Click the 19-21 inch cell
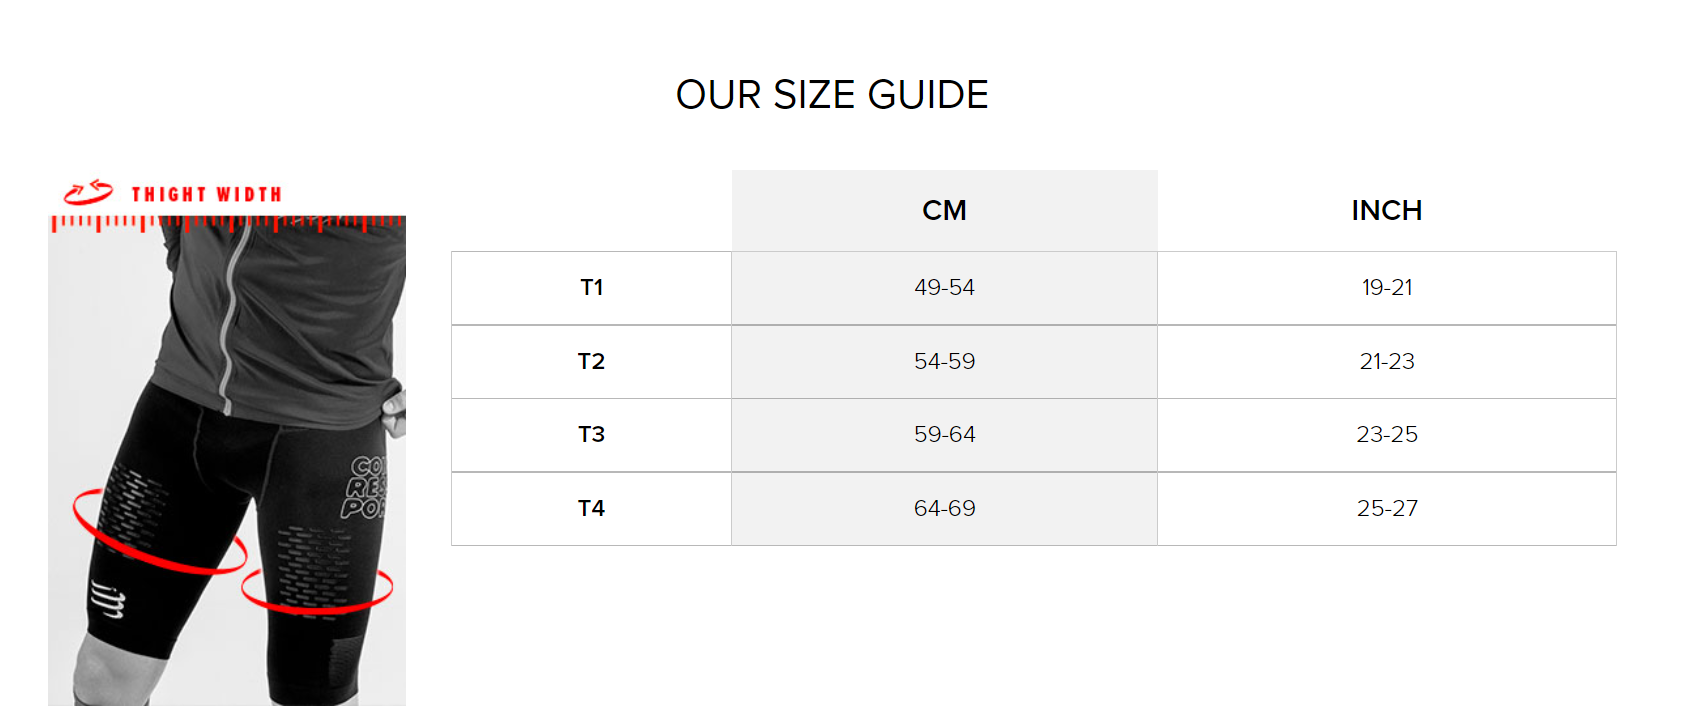1685x719 pixels. tap(1387, 288)
